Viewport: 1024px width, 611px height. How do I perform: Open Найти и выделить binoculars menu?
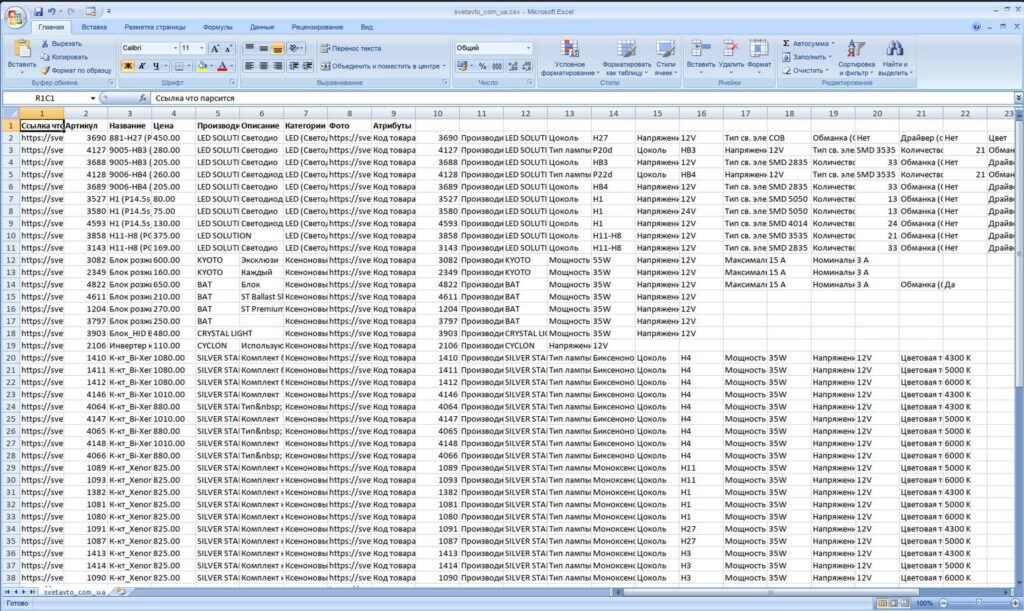tap(895, 57)
